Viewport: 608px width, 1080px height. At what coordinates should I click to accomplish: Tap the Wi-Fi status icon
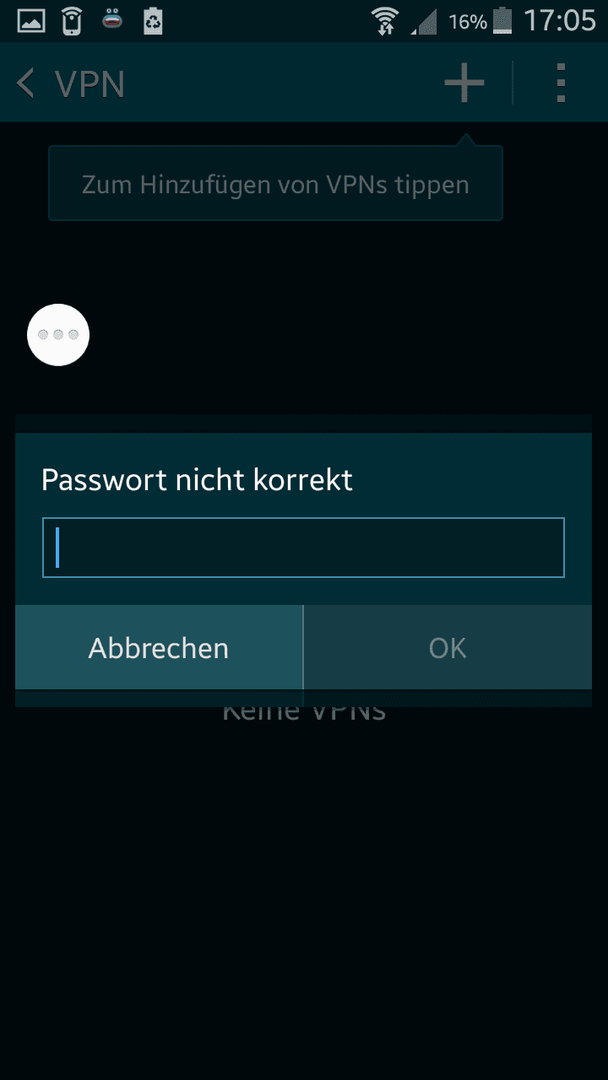point(384,21)
